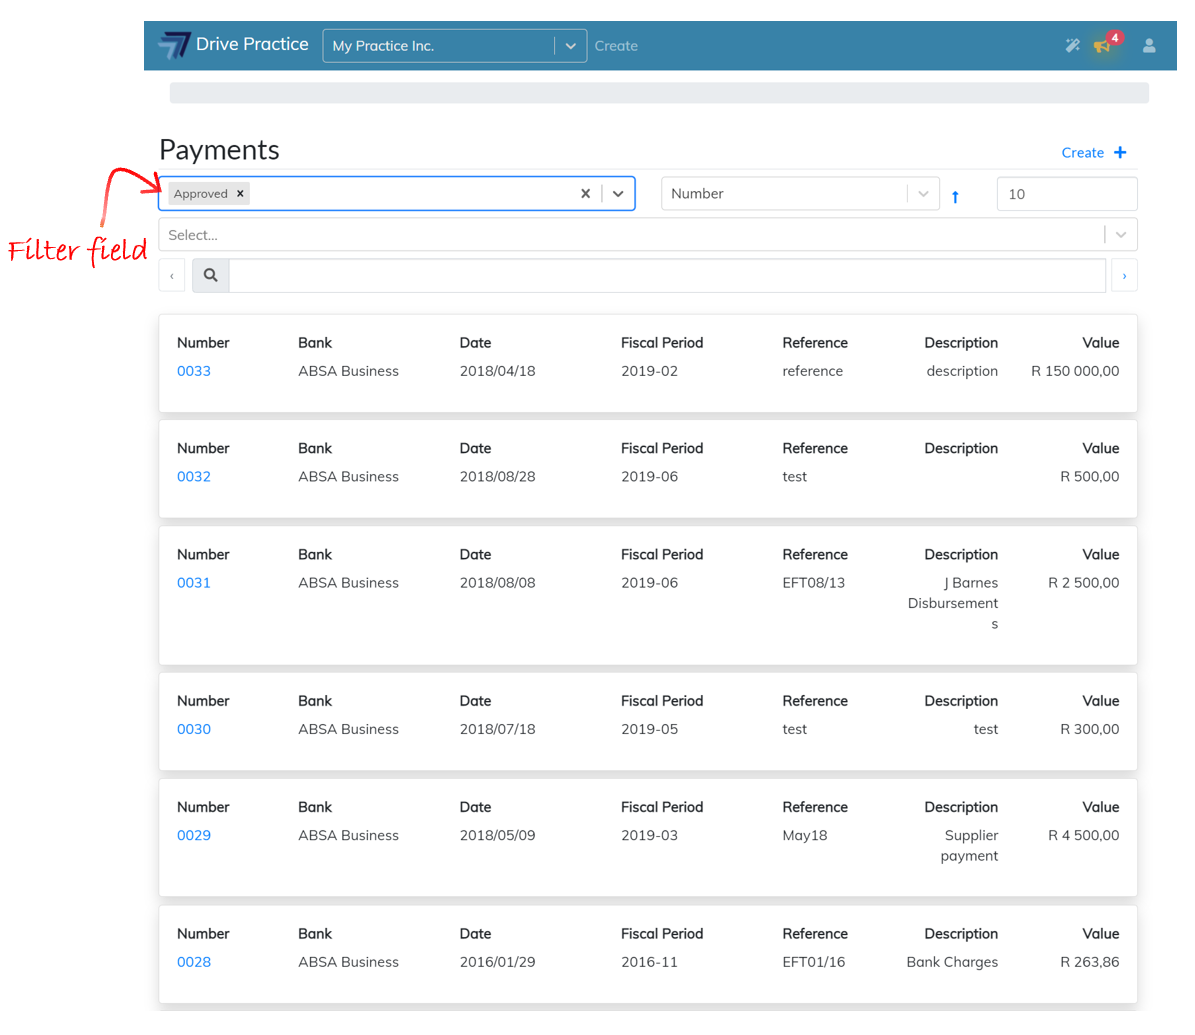Open payment number 0030
This screenshot has width=1195, height=1035.
(x=194, y=729)
